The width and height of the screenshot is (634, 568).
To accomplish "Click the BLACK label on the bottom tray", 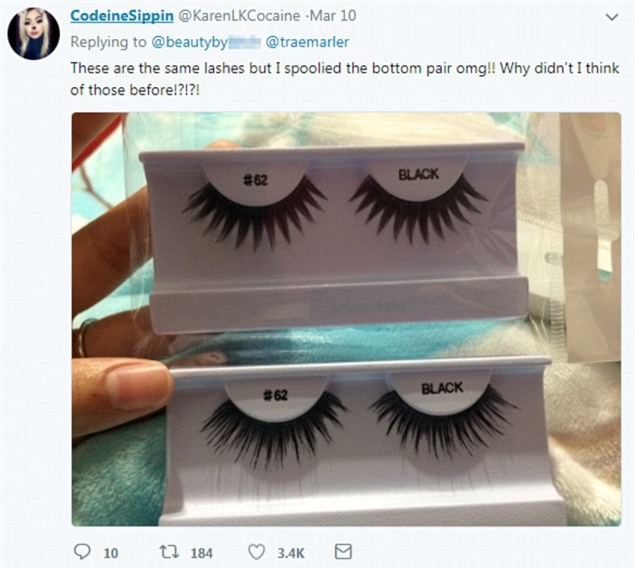I will pos(441,388).
